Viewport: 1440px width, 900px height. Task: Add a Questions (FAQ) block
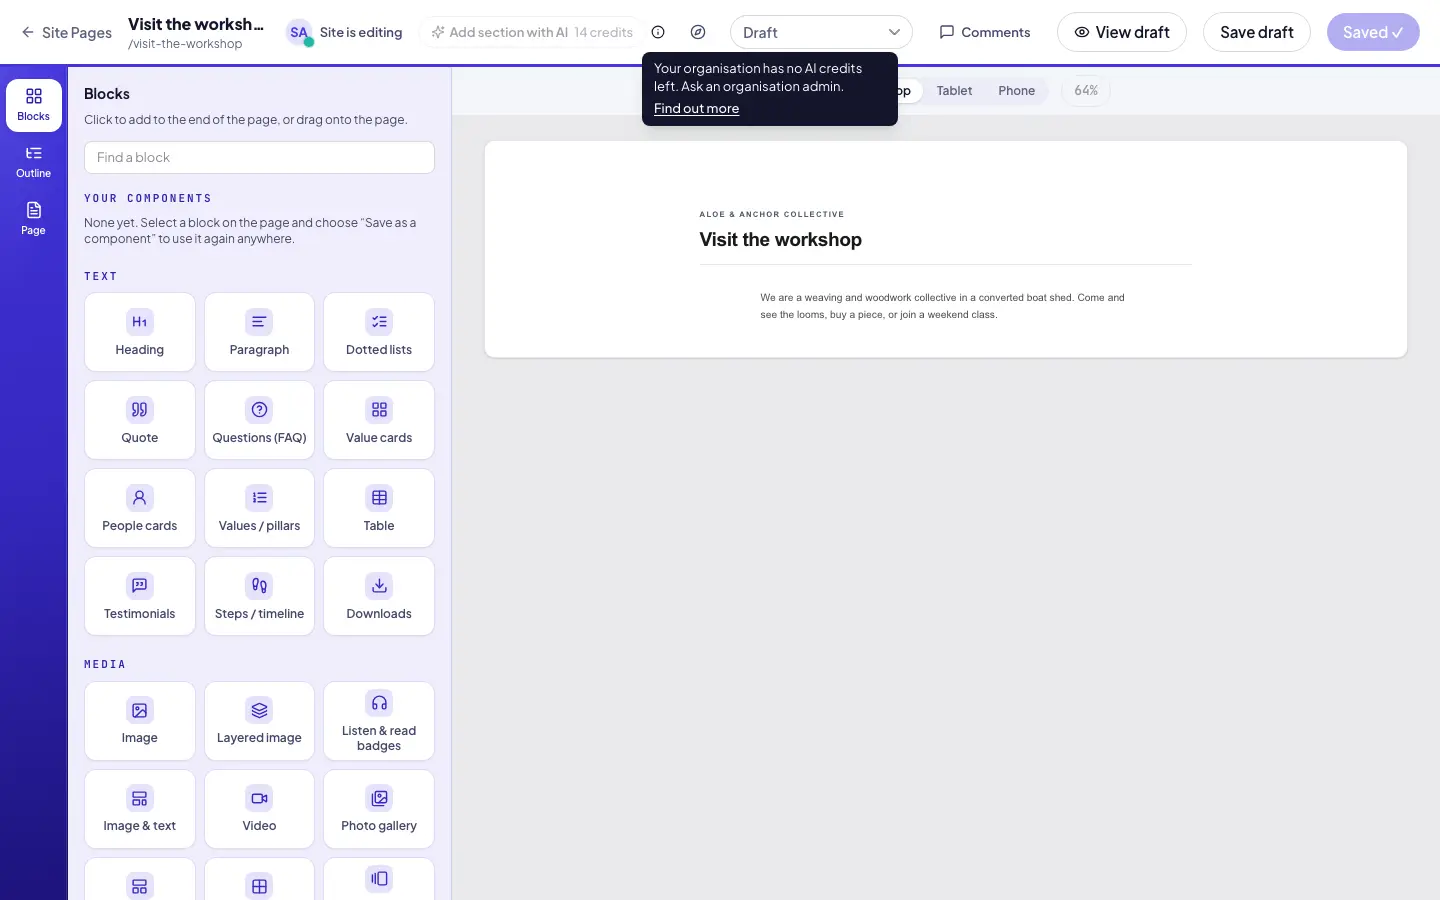259,420
